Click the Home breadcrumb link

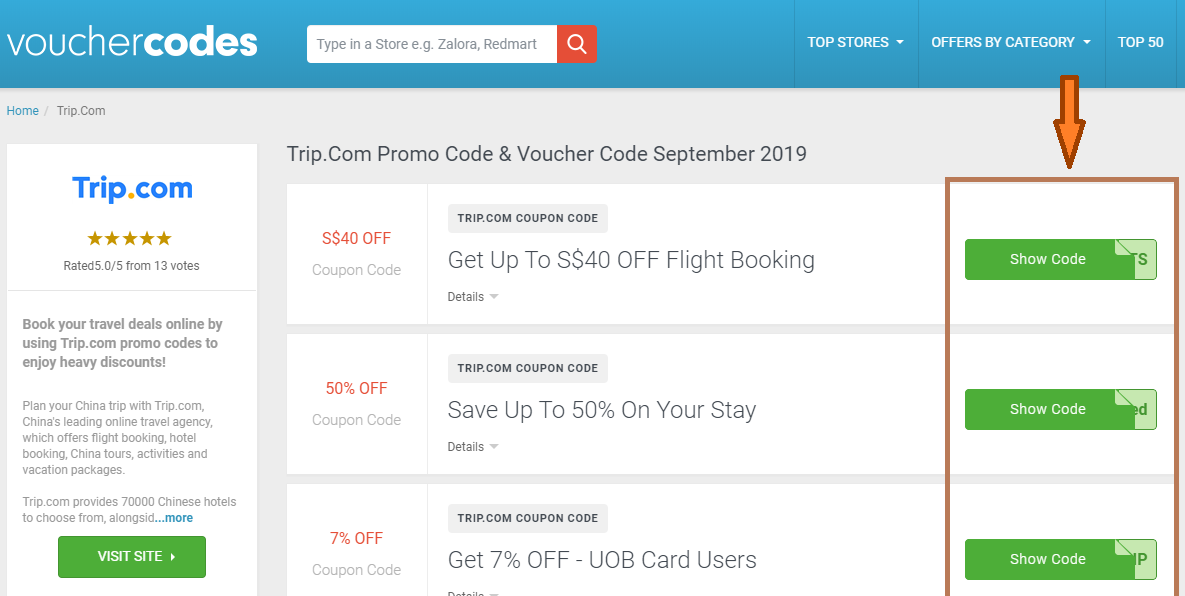click(x=23, y=110)
